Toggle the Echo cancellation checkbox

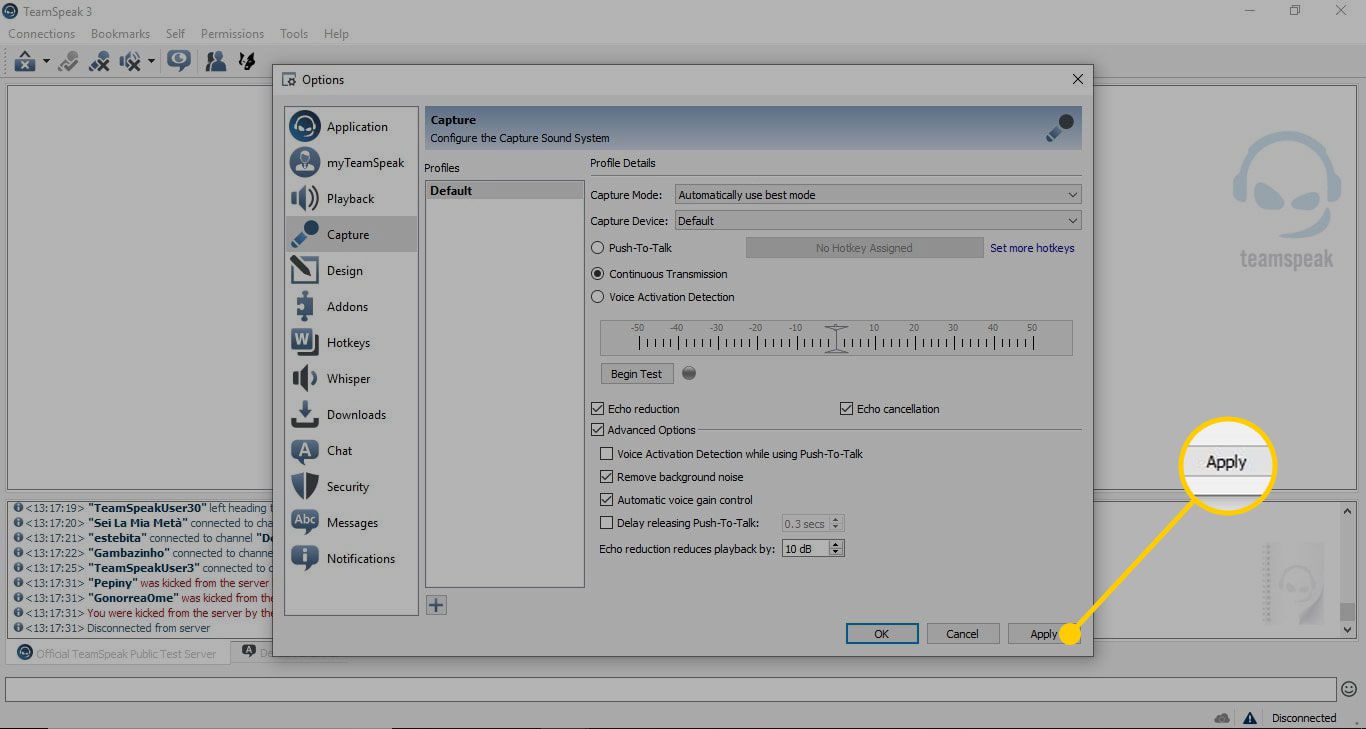(x=847, y=409)
